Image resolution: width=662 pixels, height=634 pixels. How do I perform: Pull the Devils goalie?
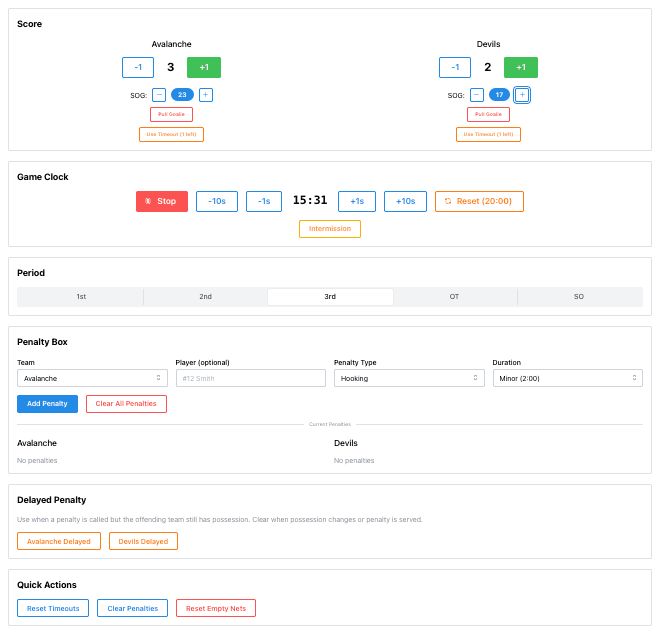tap(488, 114)
